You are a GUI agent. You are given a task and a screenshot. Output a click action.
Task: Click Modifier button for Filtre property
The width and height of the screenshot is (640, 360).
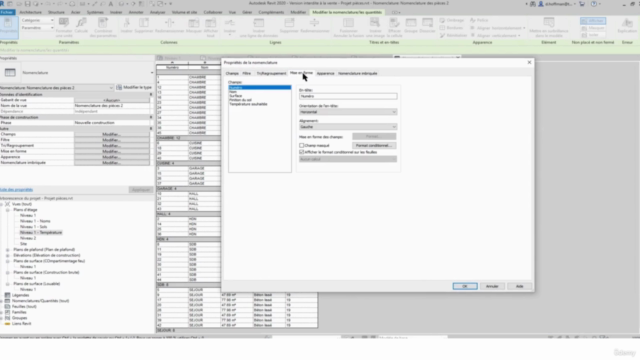111,140
